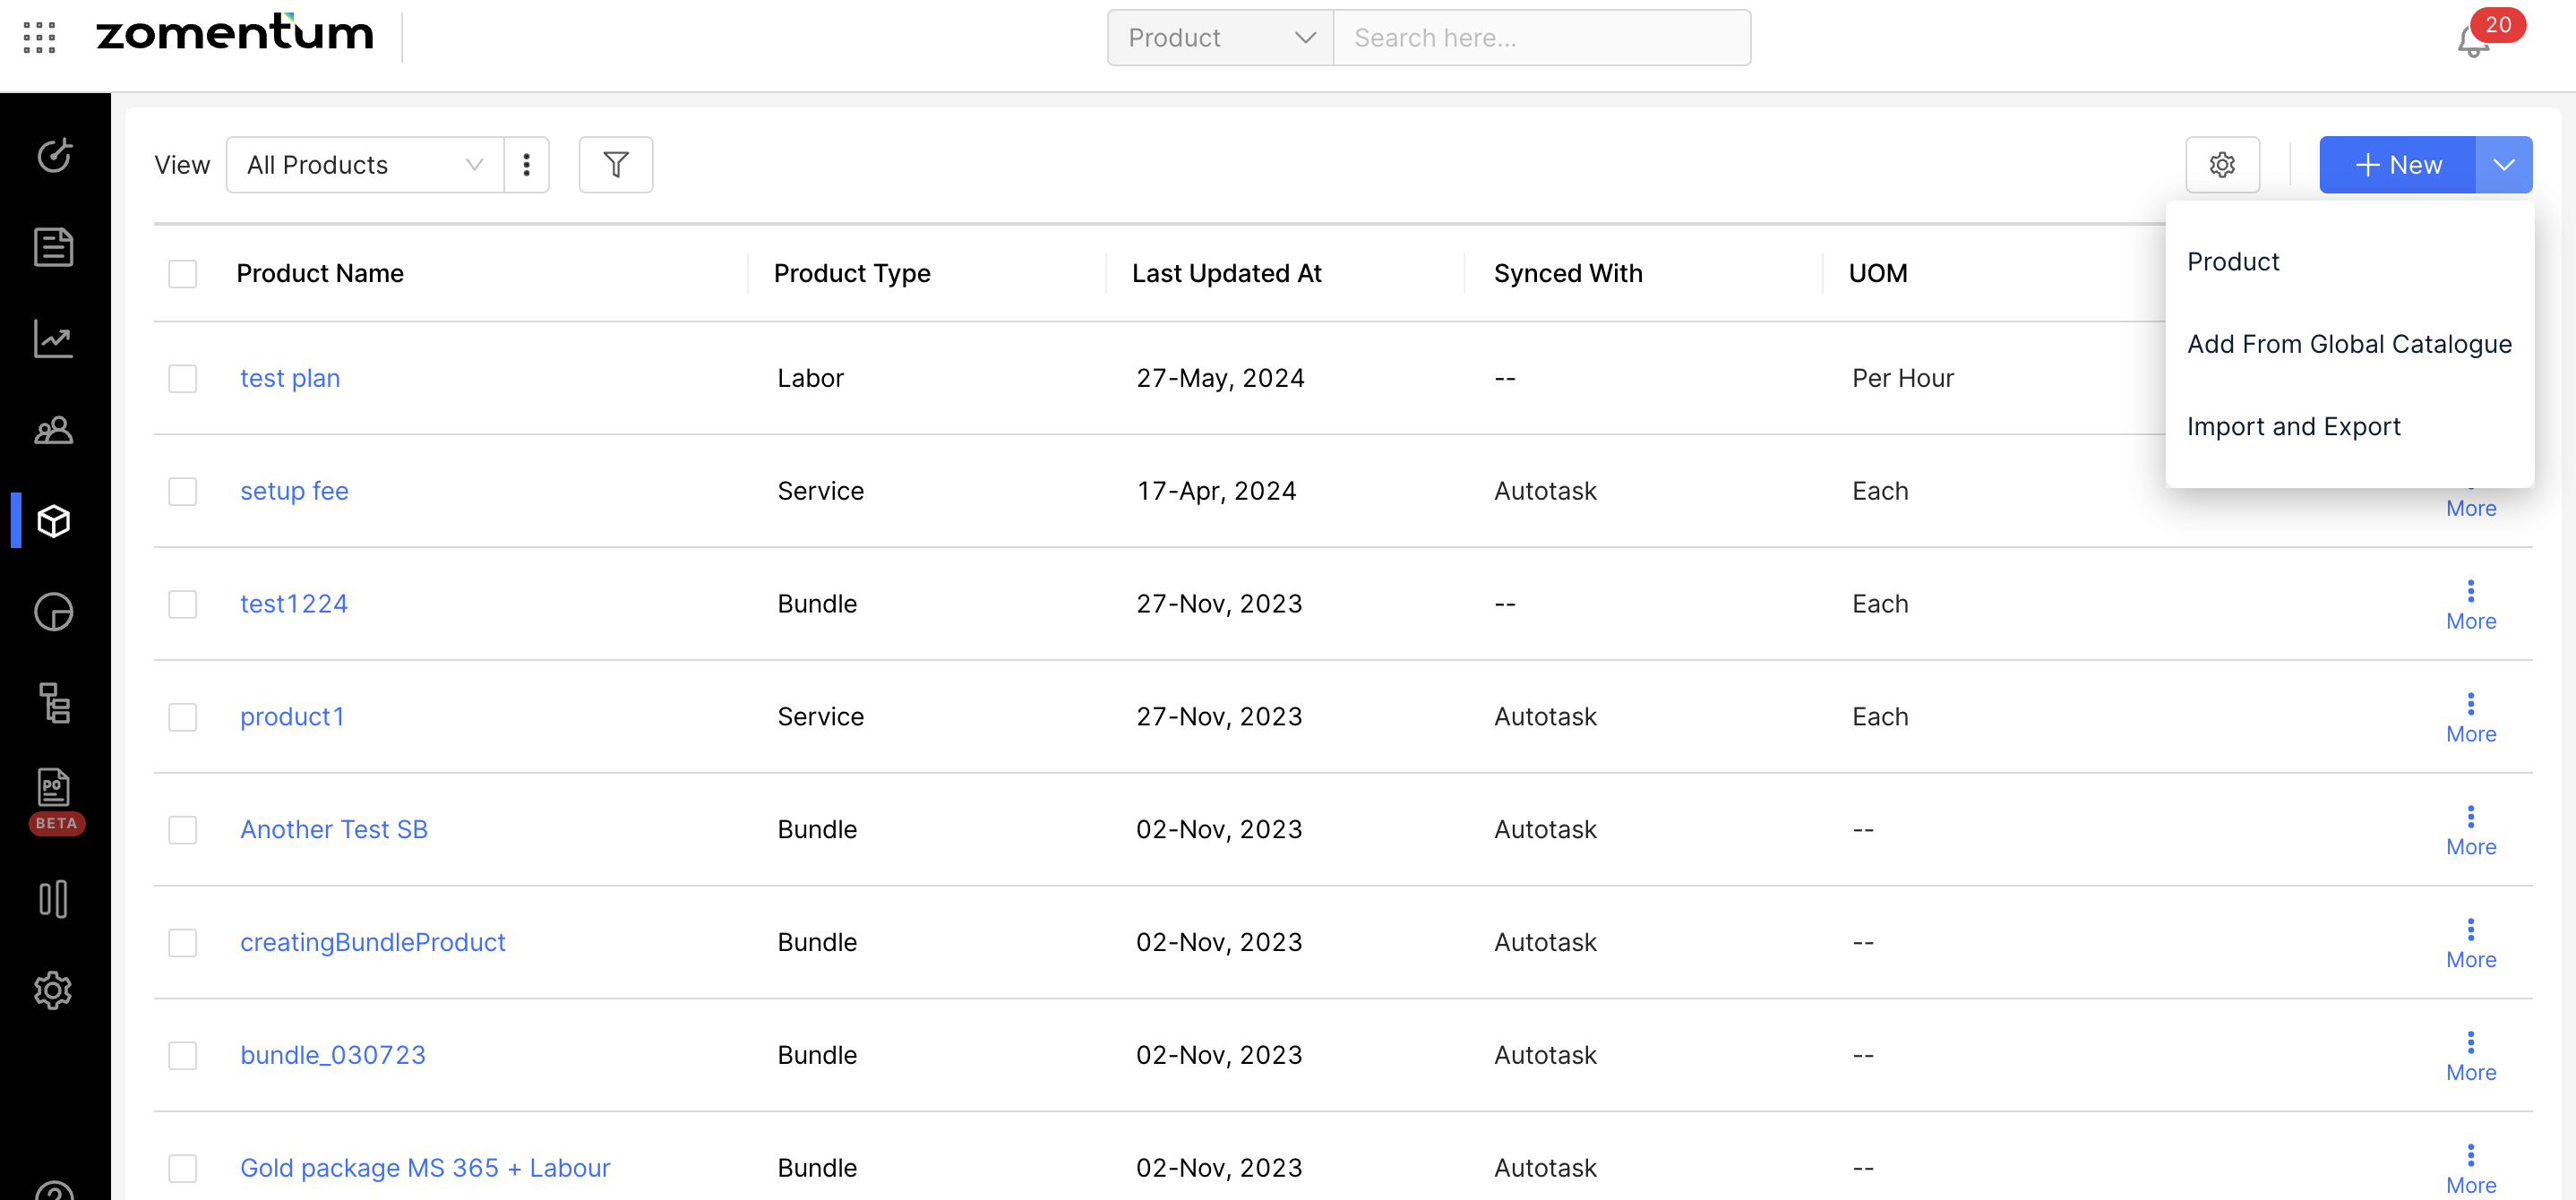
Task: Open the creatingBundleProduct link
Action: point(372,942)
